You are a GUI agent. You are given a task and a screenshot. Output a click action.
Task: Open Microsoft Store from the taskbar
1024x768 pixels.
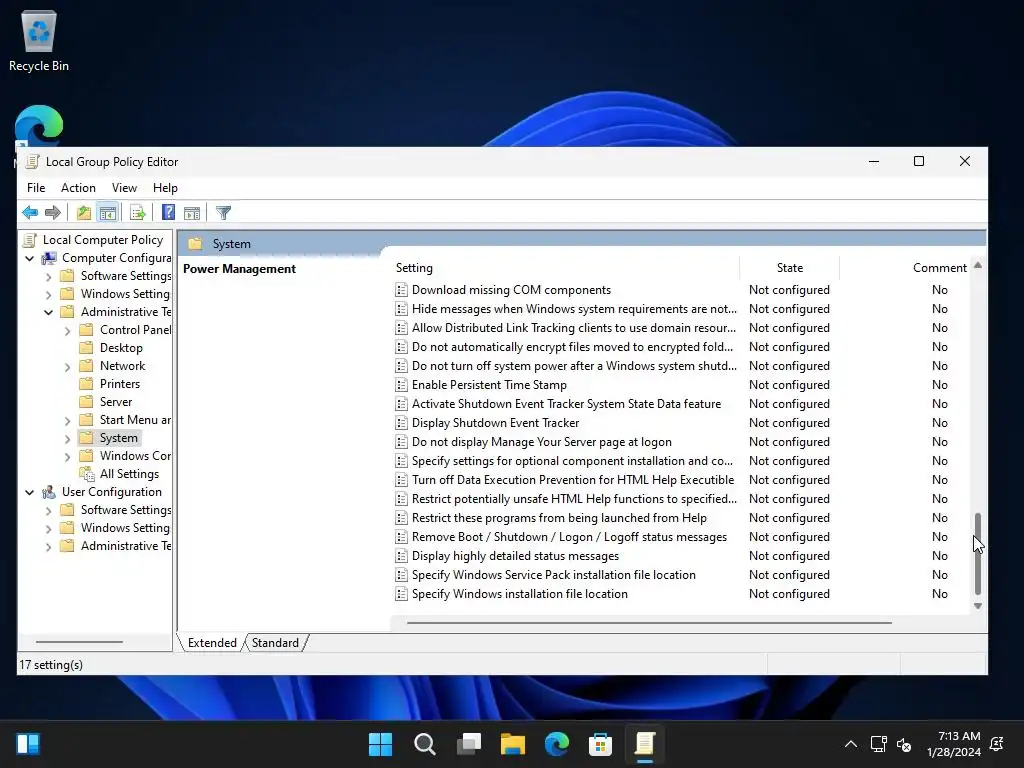coord(600,744)
